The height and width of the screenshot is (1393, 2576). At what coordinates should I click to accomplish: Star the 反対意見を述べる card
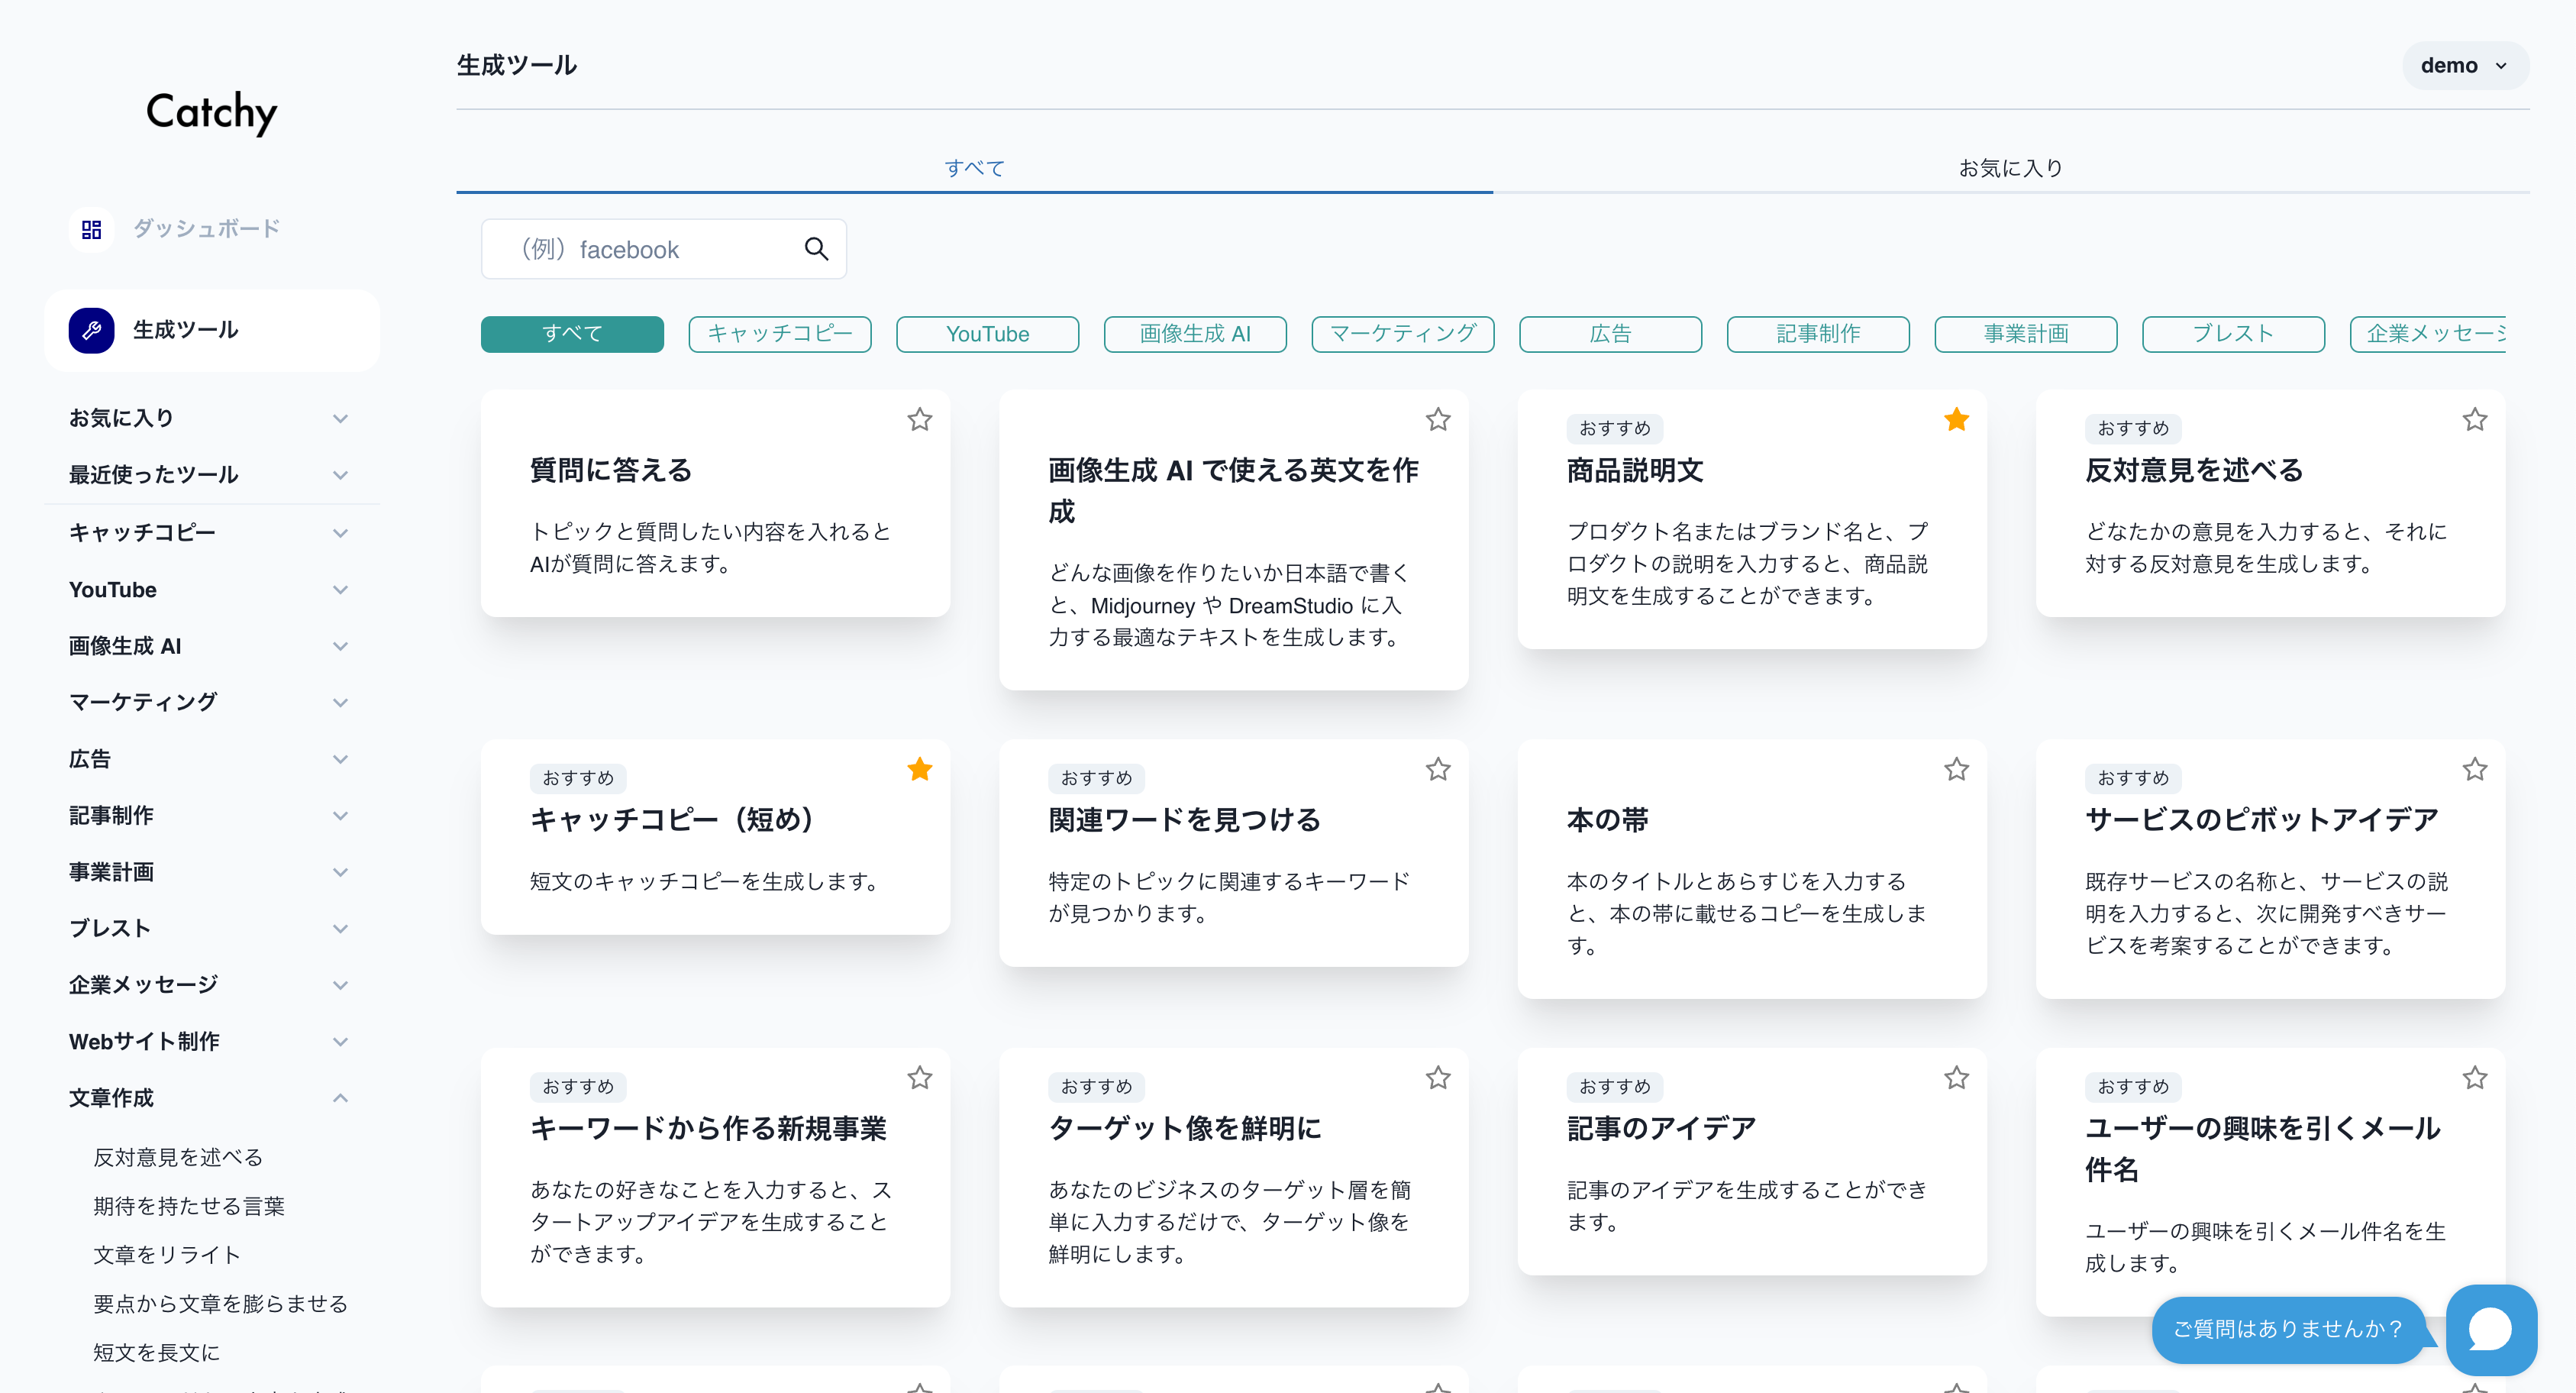tap(2474, 420)
